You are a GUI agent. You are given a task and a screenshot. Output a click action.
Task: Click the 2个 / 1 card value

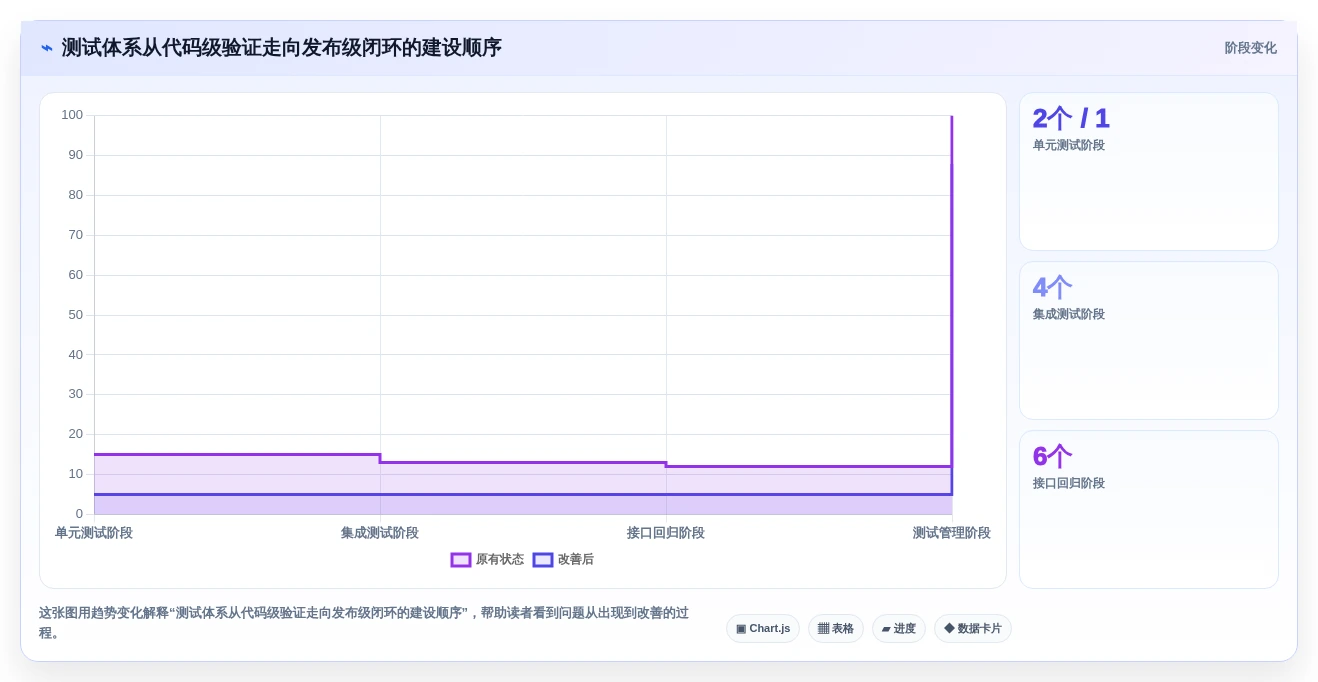coord(1071,118)
